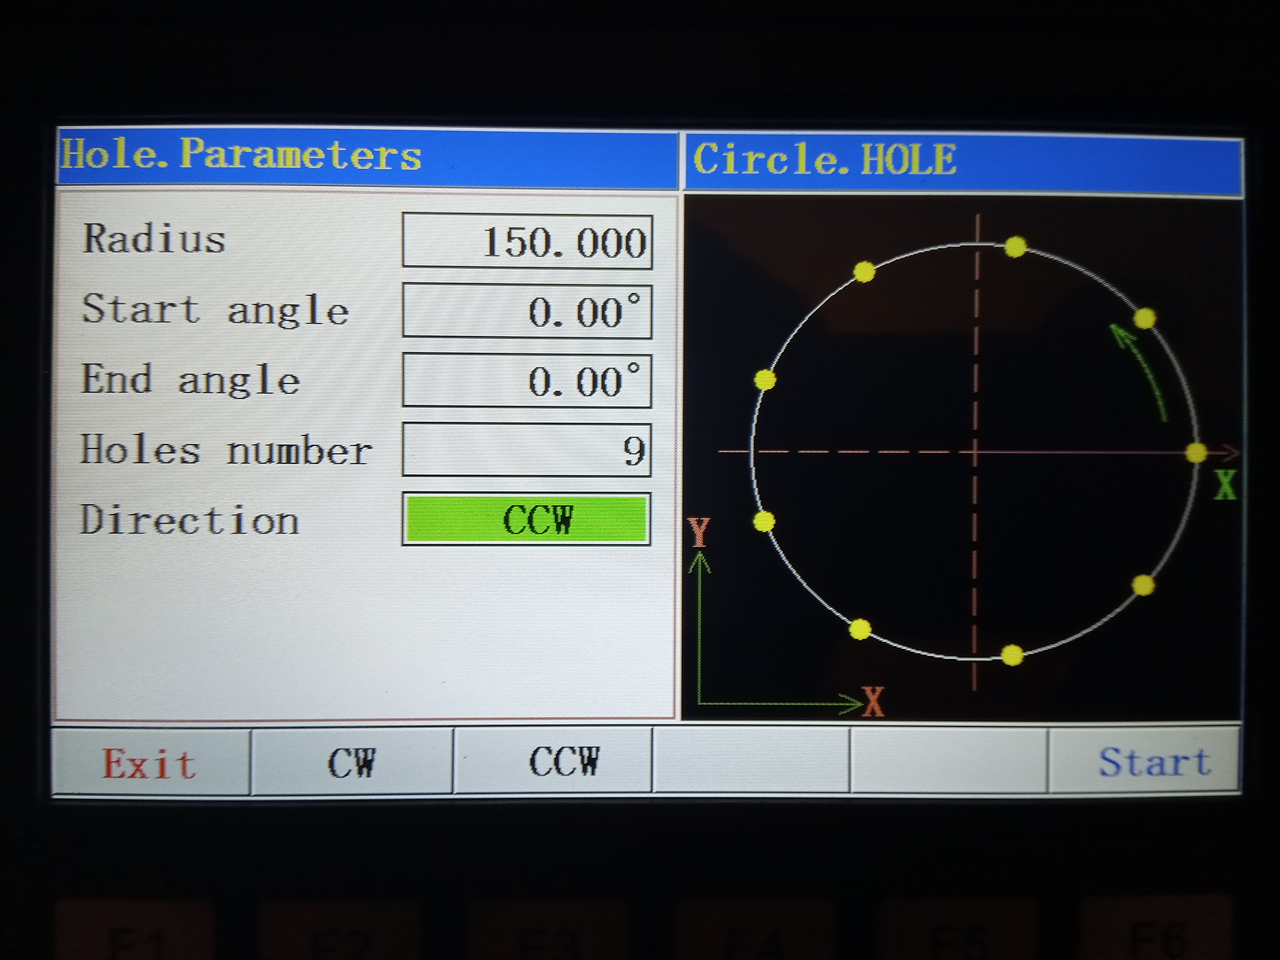Click the circle center crosshair intersection
Viewport: 1280px width, 960px height.
click(x=975, y=452)
